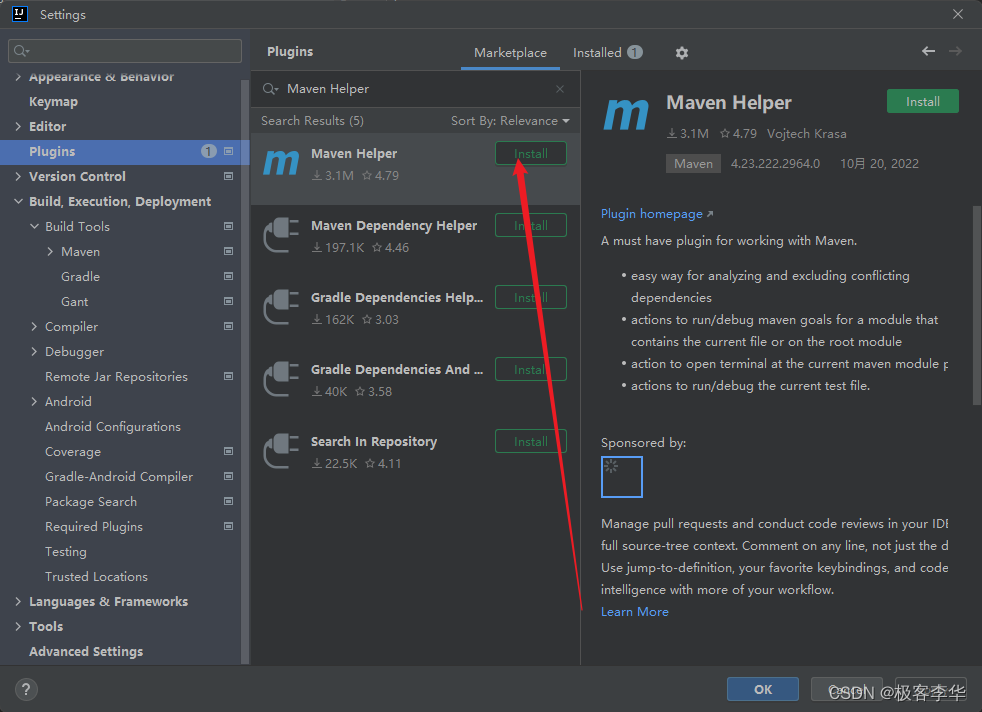Click the large Maven Helper logo in details
Viewport: 982px width, 712px height.
(x=626, y=115)
